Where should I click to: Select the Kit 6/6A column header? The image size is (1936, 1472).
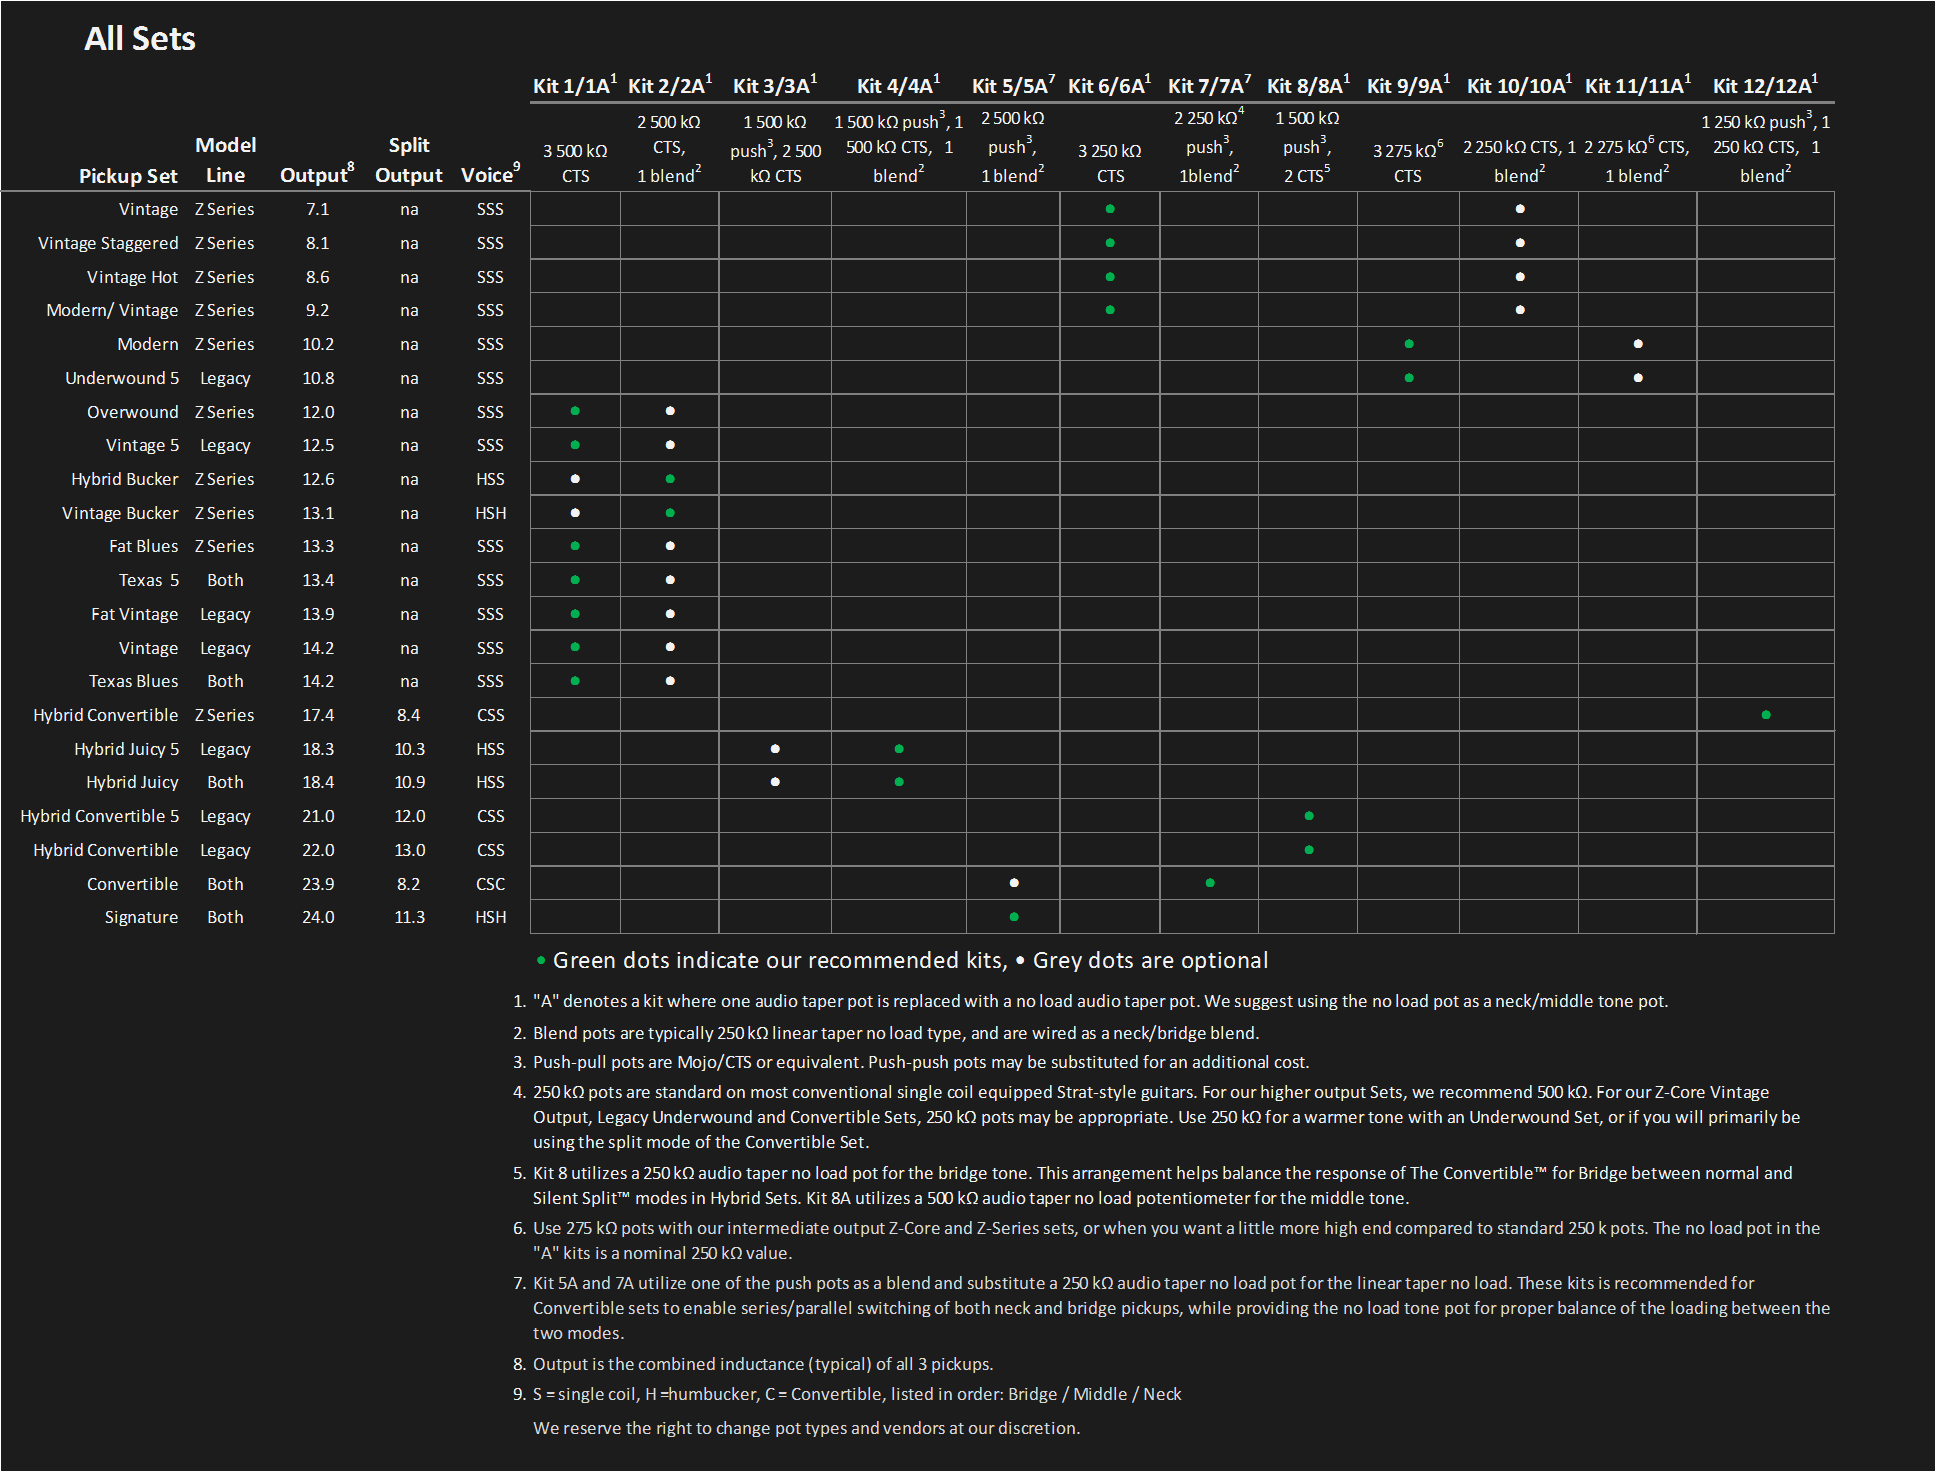[x=1110, y=85]
